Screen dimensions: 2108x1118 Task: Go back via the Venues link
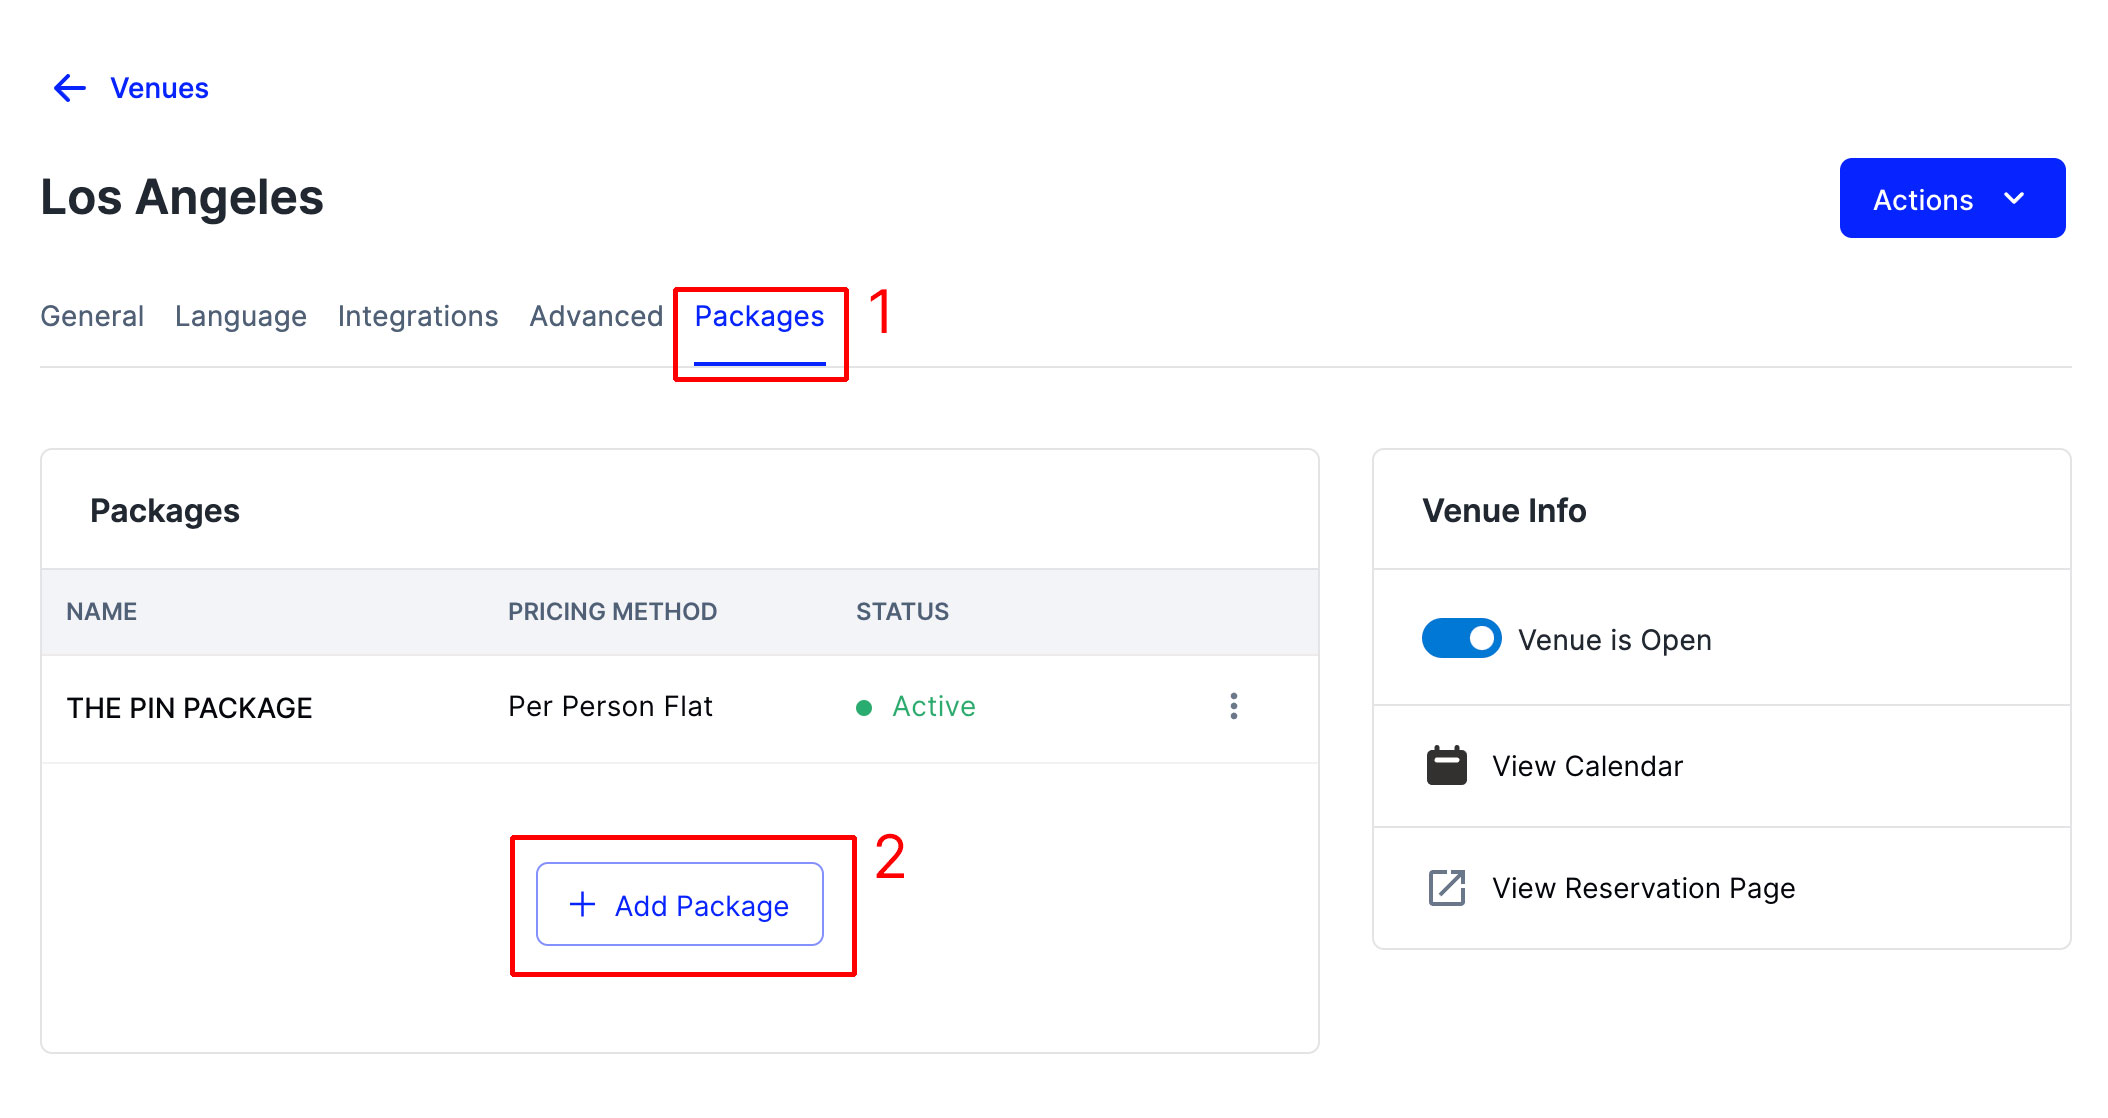[159, 88]
